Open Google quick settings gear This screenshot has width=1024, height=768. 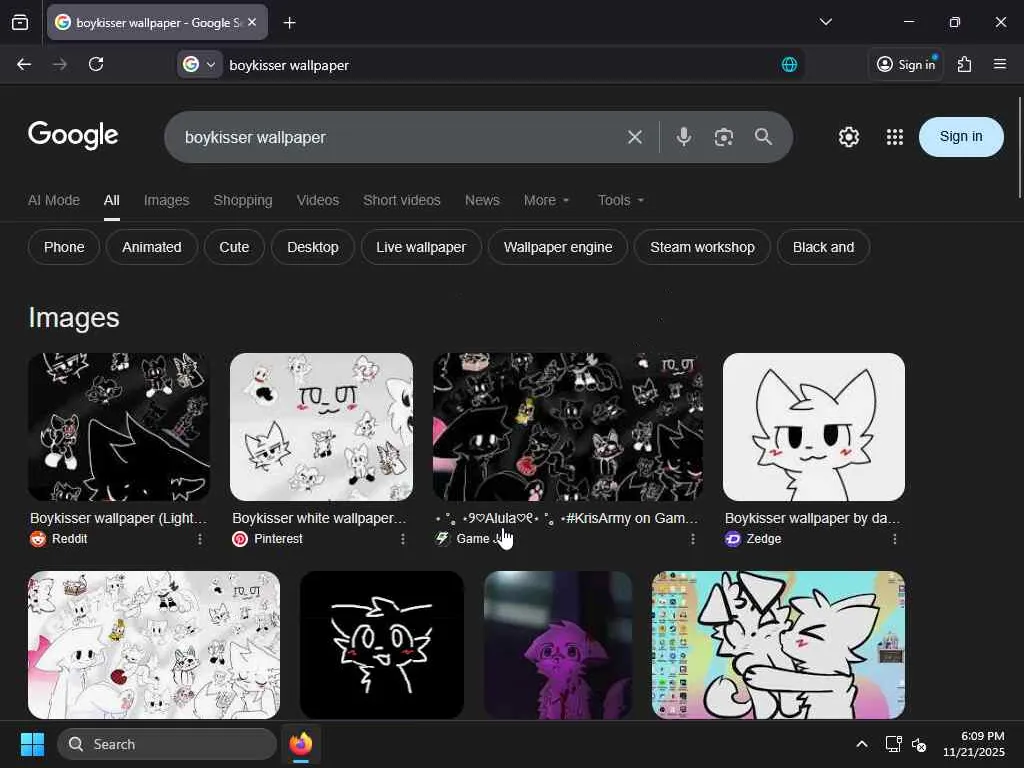pos(849,137)
